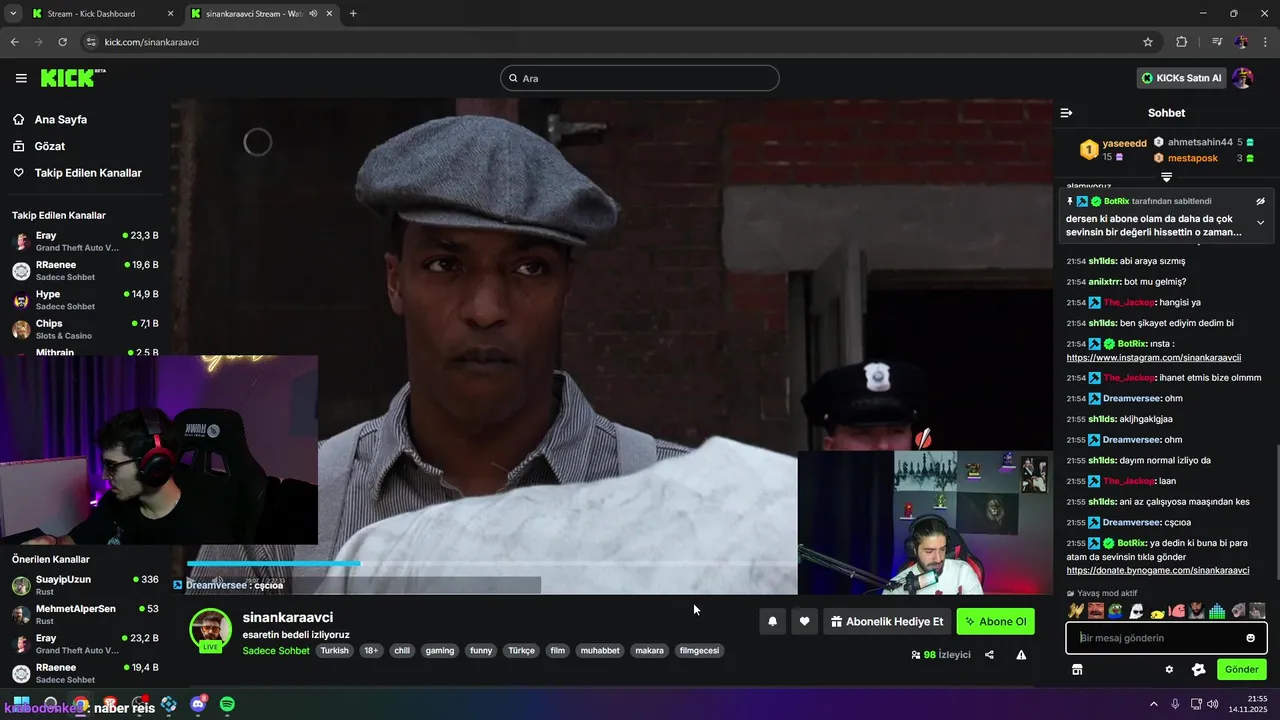Screen dimensions: 1280x720
Task: Select the muhabbet tag
Action: click(601, 650)
